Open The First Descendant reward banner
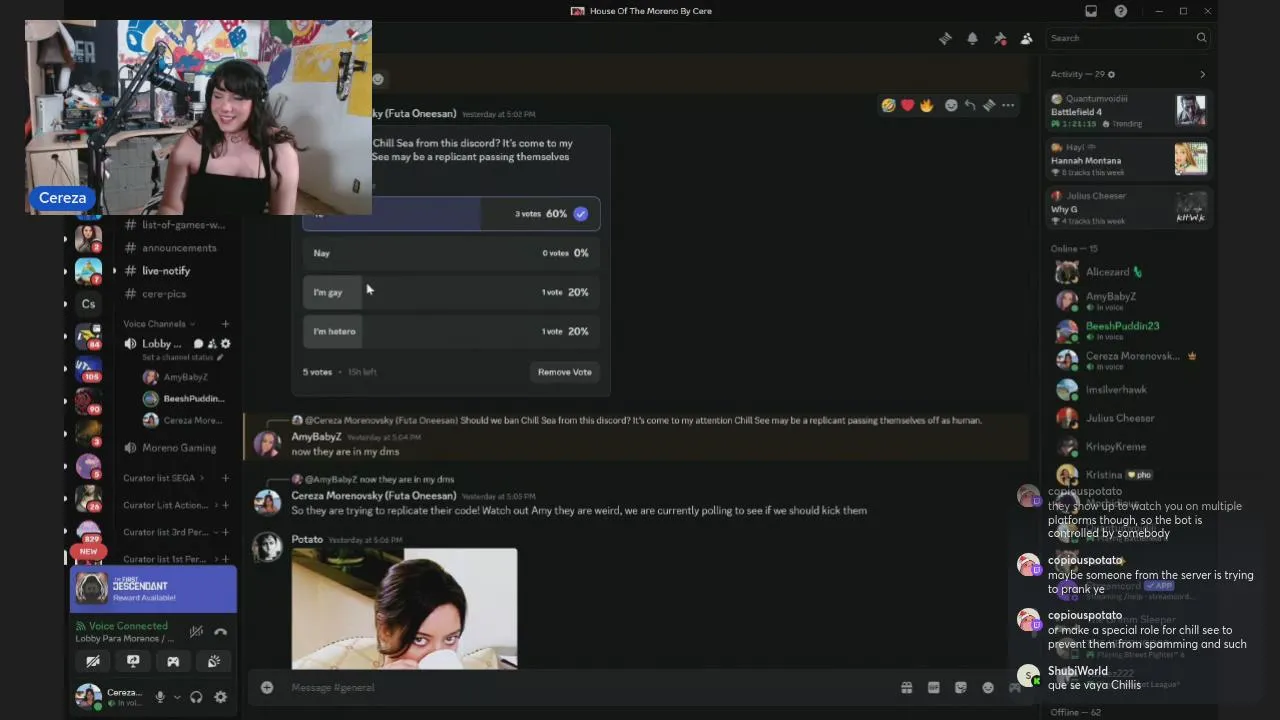Viewport: 1280px width, 720px height. point(153,589)
